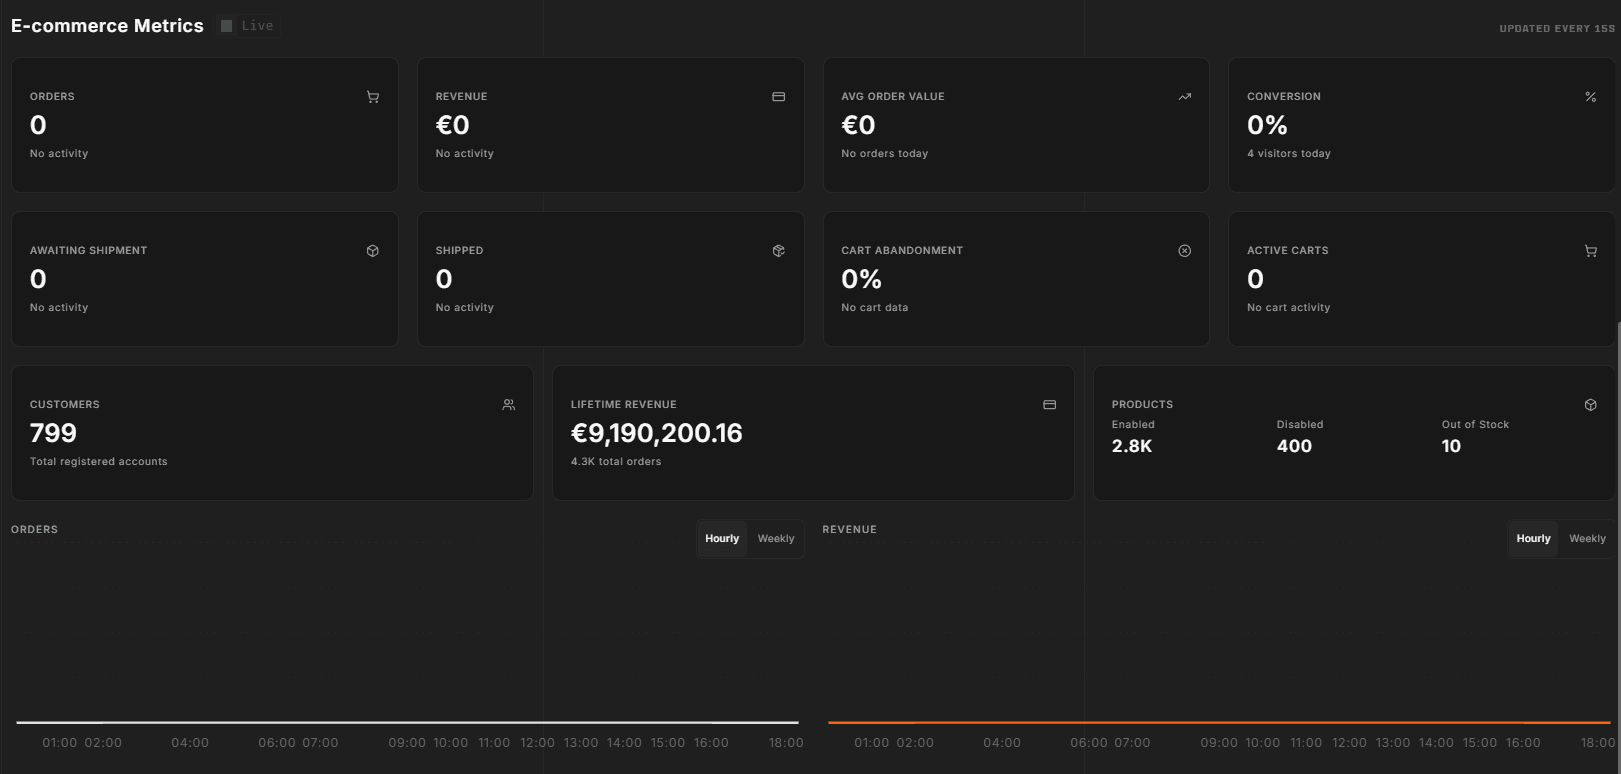This screenshot has width=1621, height=774.
Task: Click the orange Revenue chart line
Action: coord(1219,722)
